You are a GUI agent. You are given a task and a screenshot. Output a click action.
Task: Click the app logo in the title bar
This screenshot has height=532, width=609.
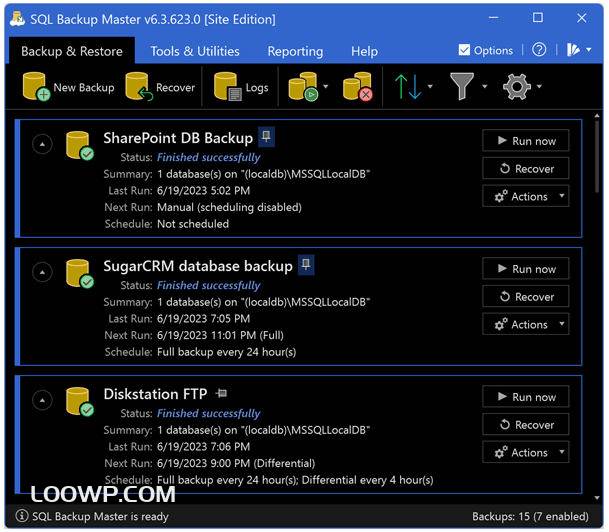click(17, 19)
